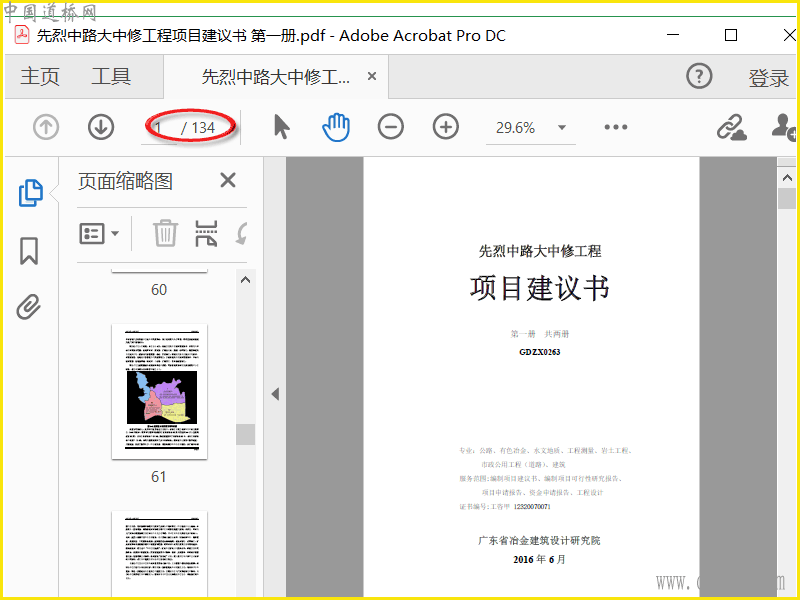Click the total pages text / 134

(198, 128)
